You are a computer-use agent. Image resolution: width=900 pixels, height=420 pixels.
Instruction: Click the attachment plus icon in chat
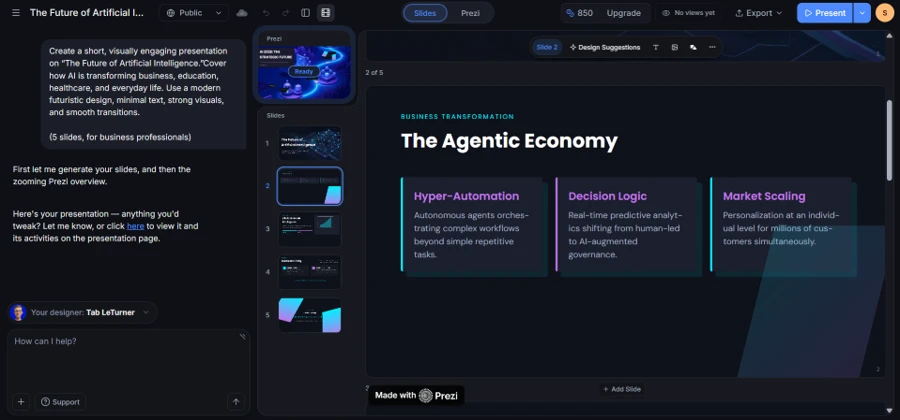pyautogui.click(x=21, y=402)
